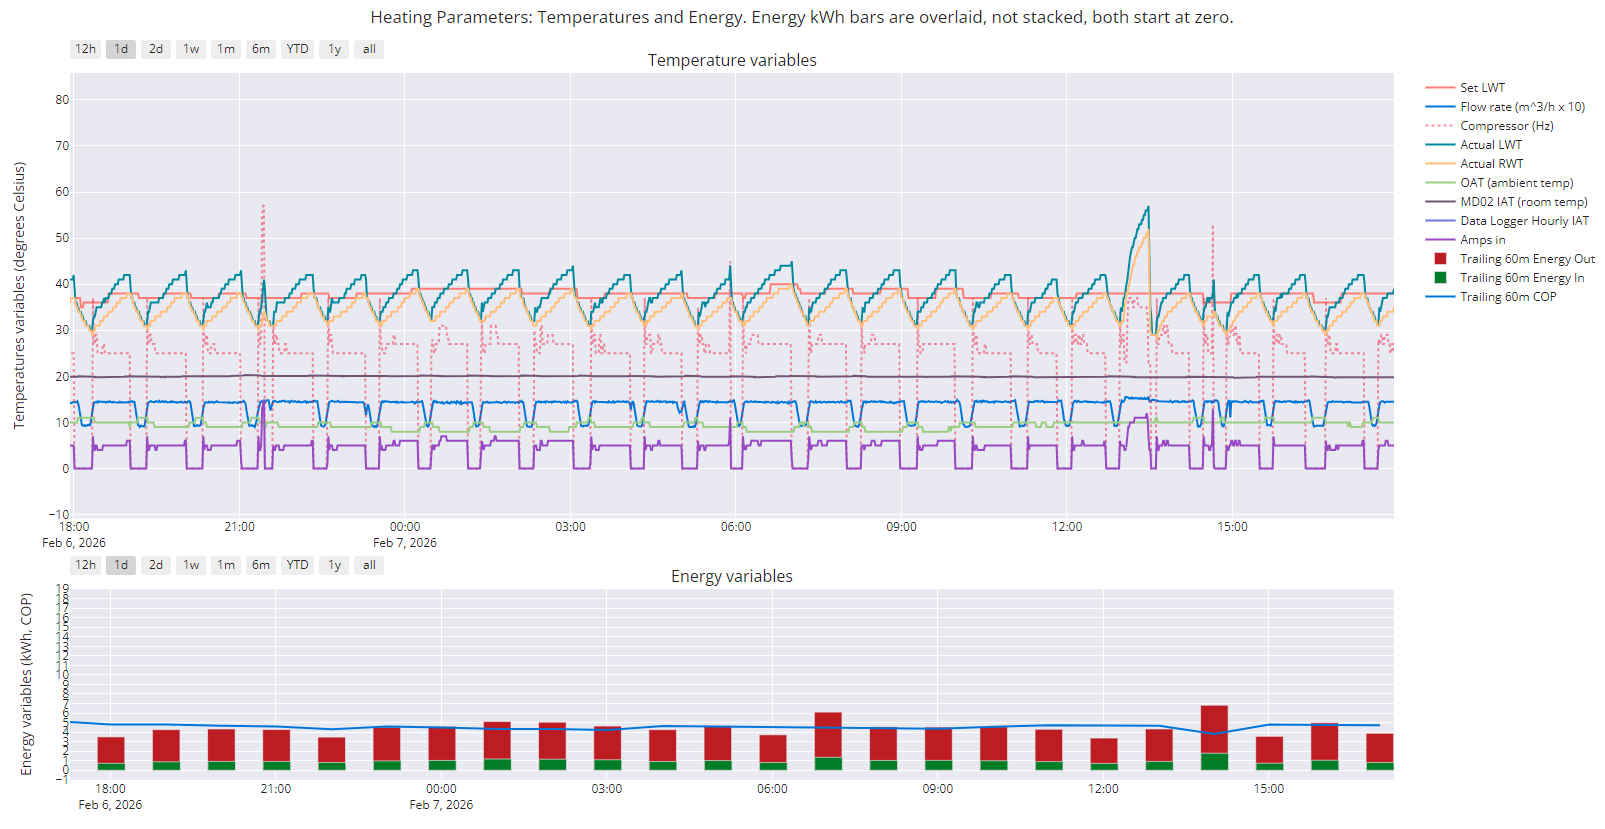Toggle Compressor (Hz) trace visibility in legend
This screenshot has height=829, width=1605.
(1506, 126)
